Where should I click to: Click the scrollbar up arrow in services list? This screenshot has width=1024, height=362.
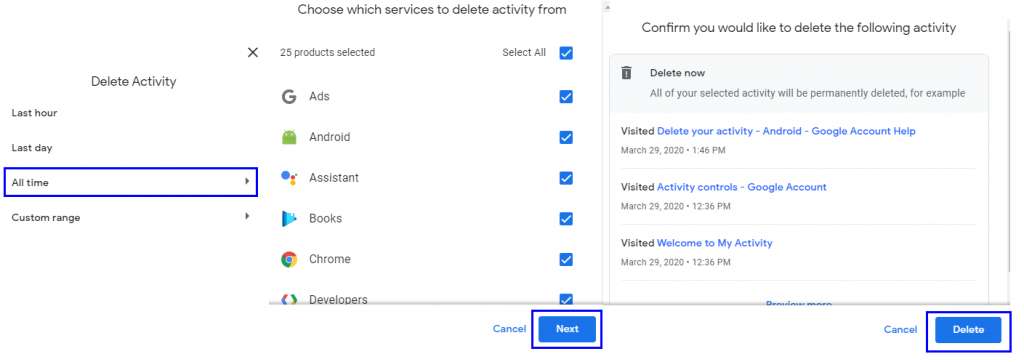(607, 7)
